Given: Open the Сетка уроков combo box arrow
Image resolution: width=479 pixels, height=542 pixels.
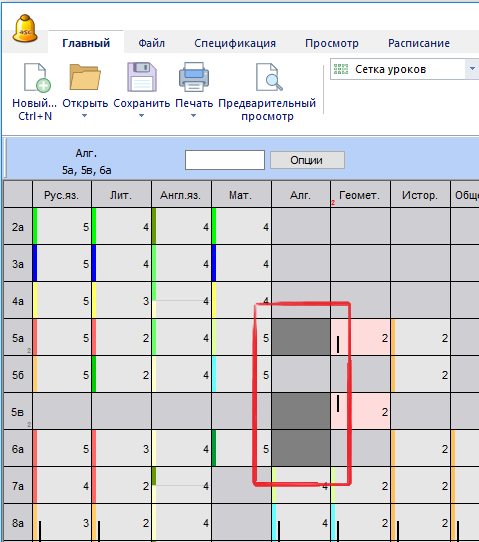Looking at the screenshot, I should tap(472, 69).
